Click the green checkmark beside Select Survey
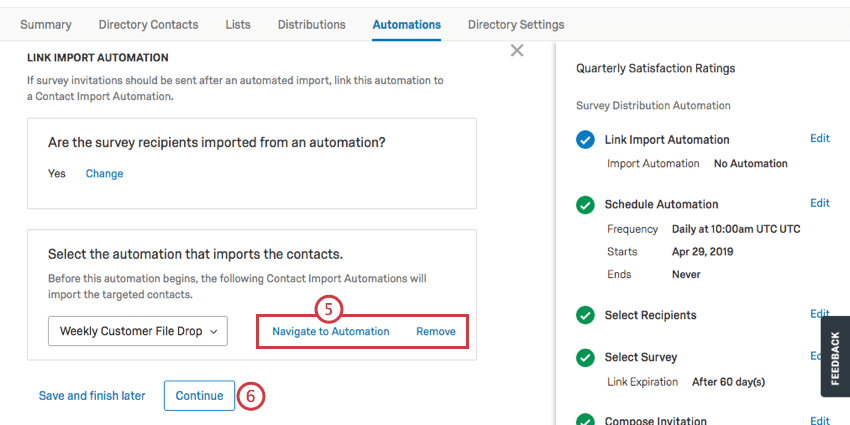The width and height of the screenshot is (850, 425). point(585,358)
